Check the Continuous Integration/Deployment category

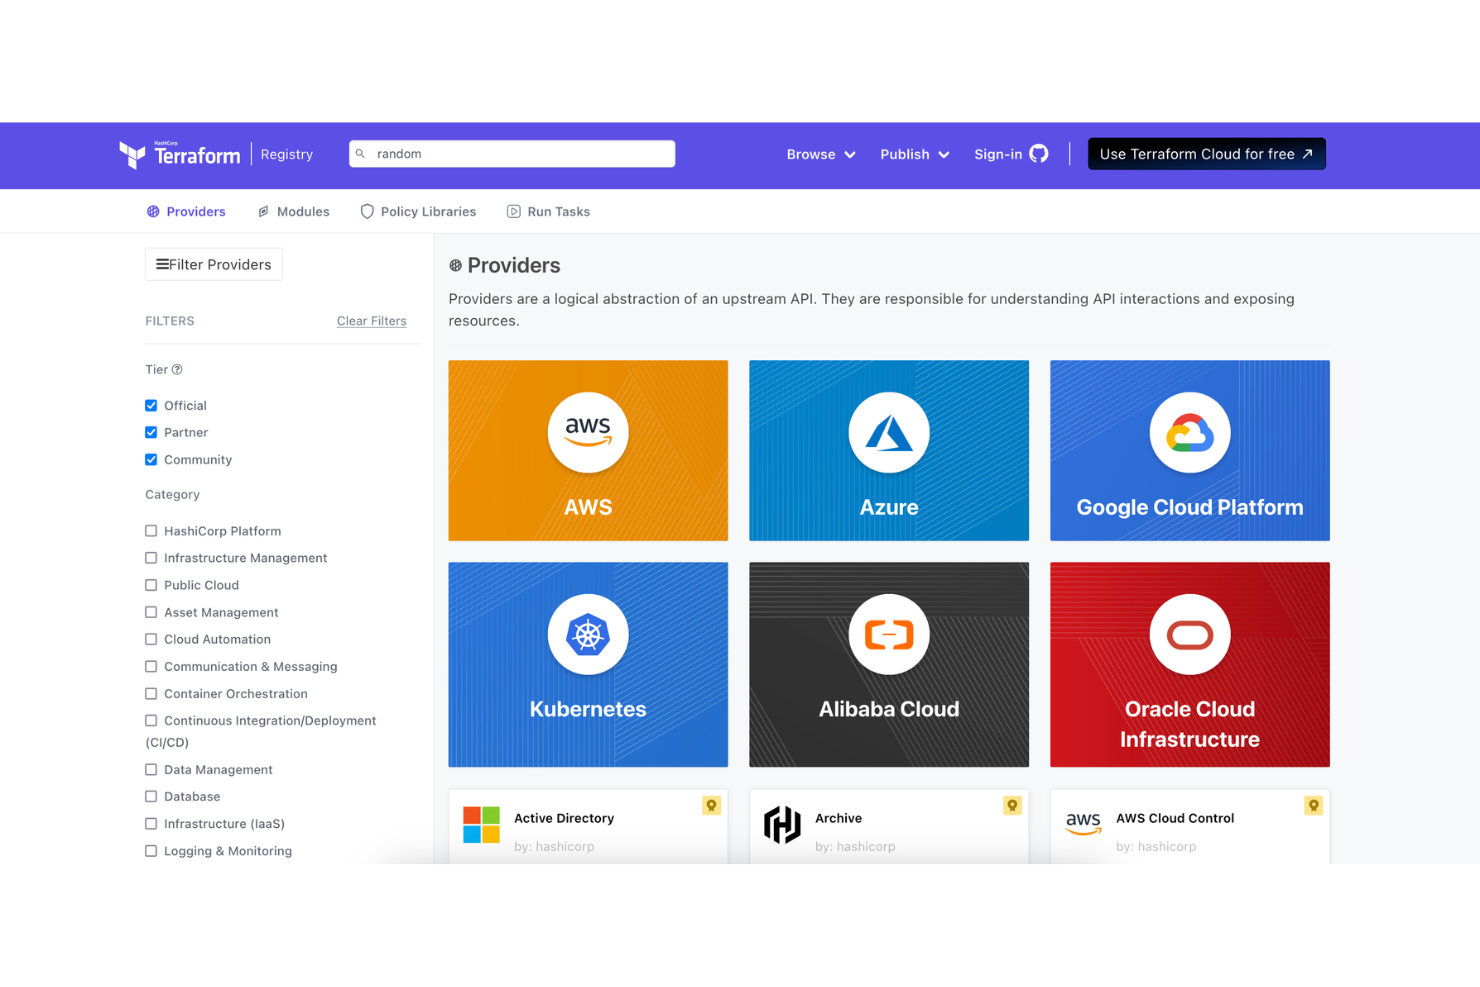pos(151,721)
